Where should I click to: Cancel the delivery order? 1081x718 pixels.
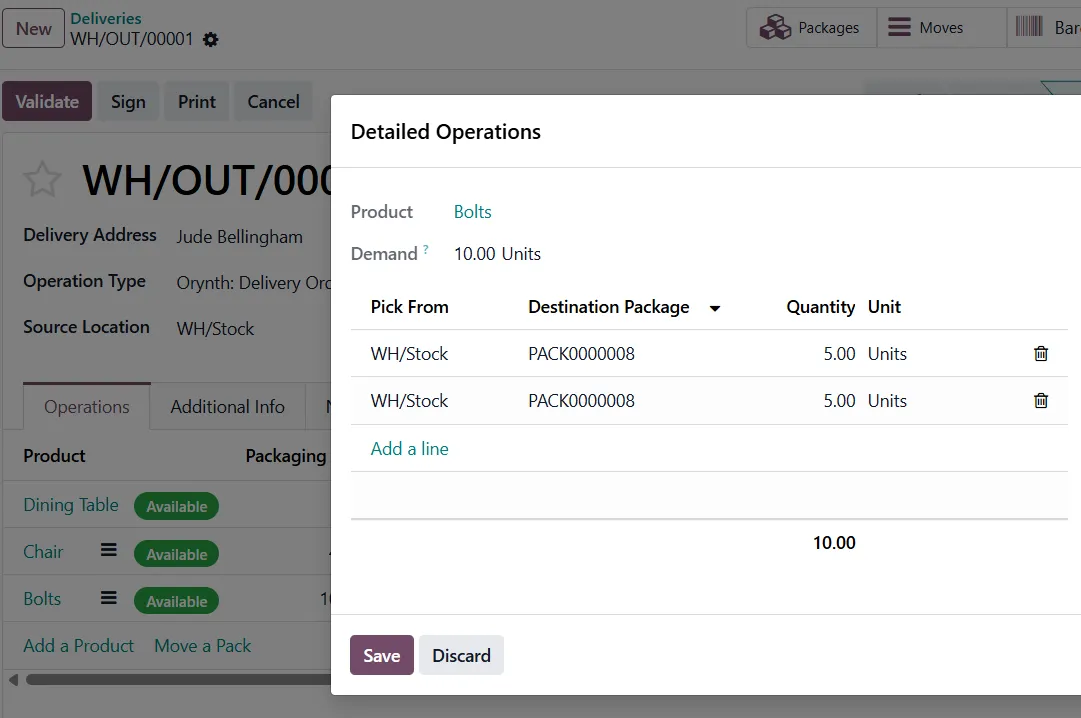click(x=273, y=101)
